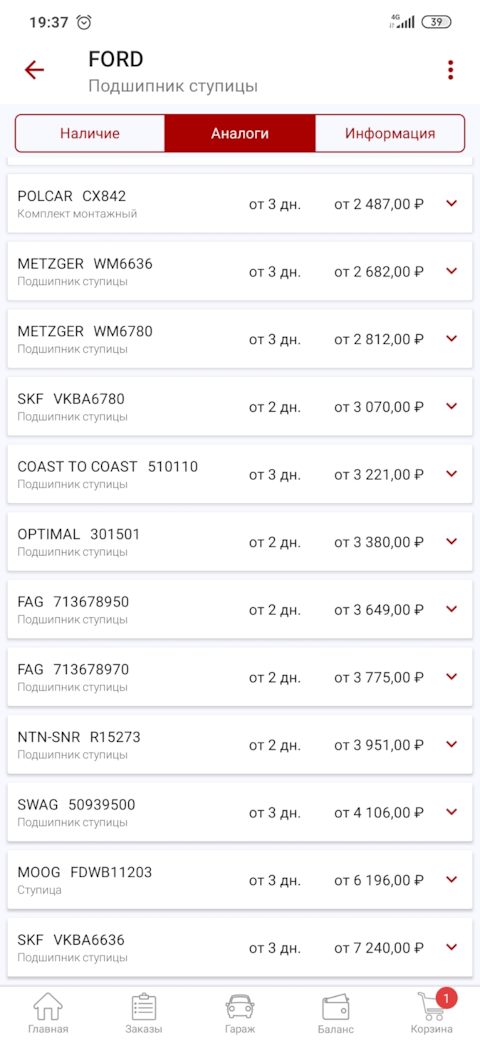Expand the POLCAR CX842 row chevron

tap(452, 203)
